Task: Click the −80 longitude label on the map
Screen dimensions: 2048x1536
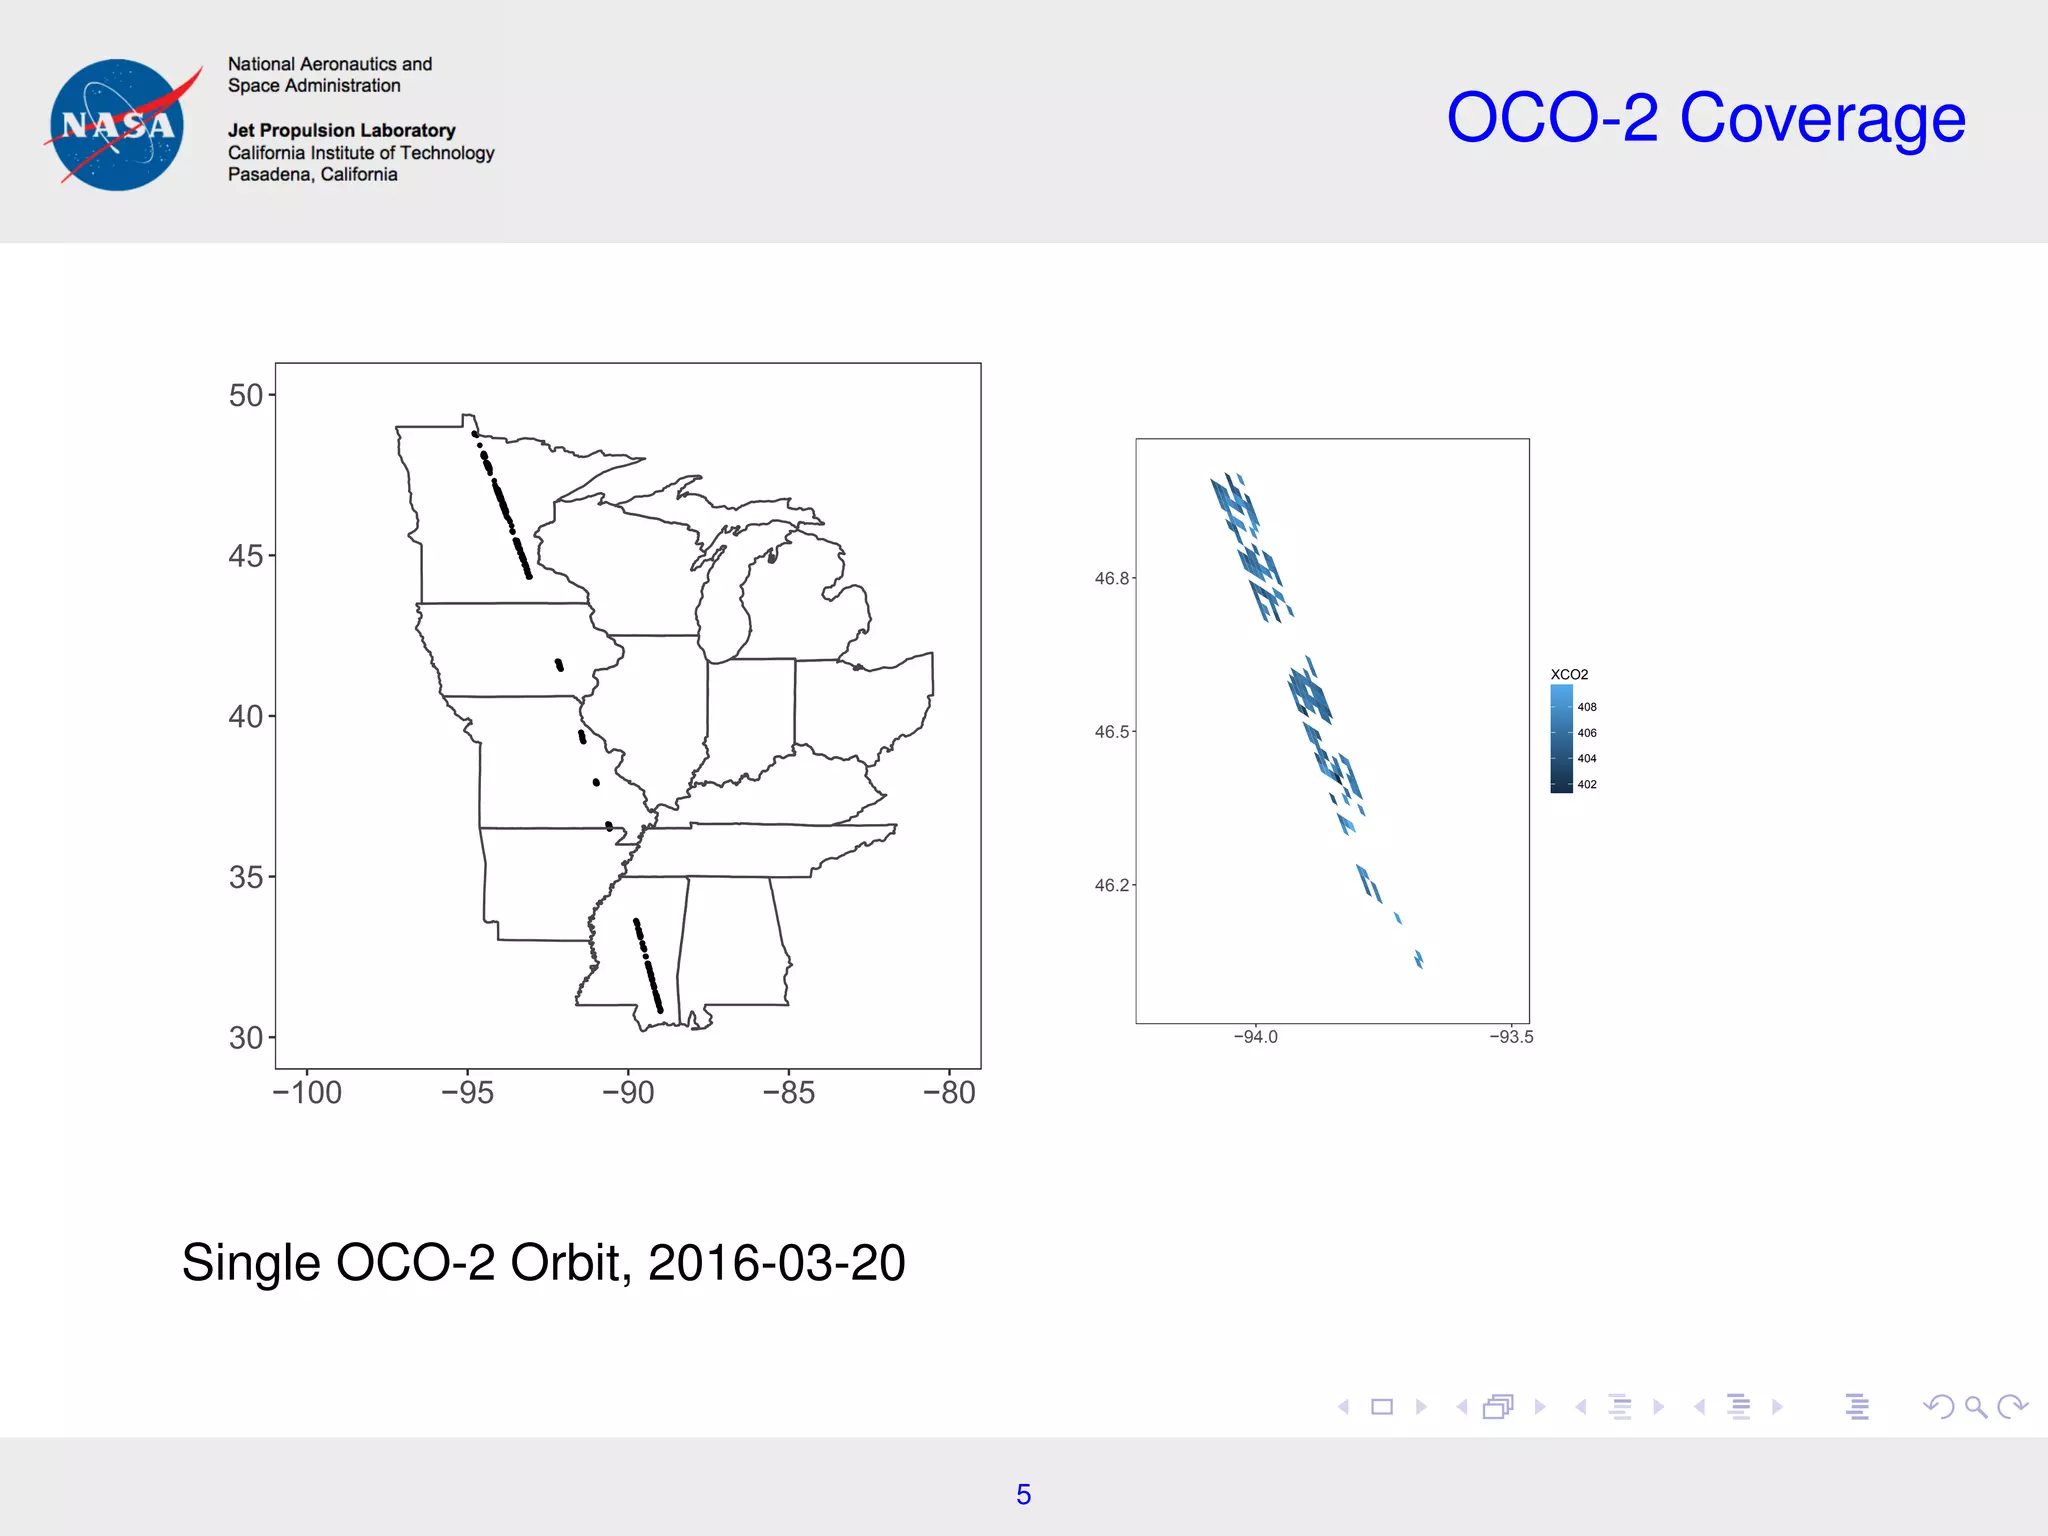Action: coord(949,1092)
